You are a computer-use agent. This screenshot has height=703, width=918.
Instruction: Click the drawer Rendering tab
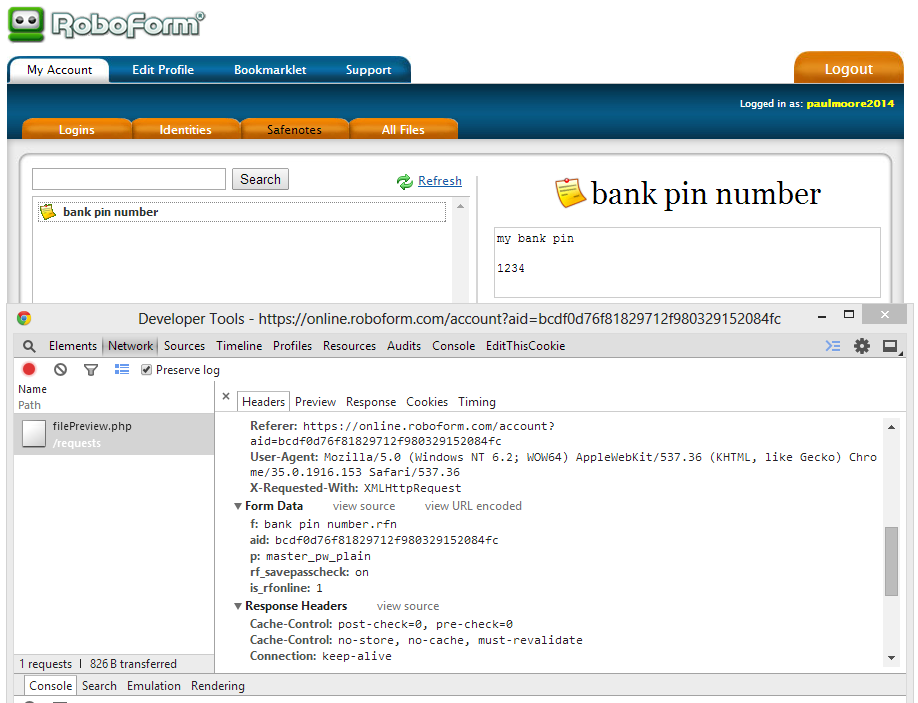[218, 685]
